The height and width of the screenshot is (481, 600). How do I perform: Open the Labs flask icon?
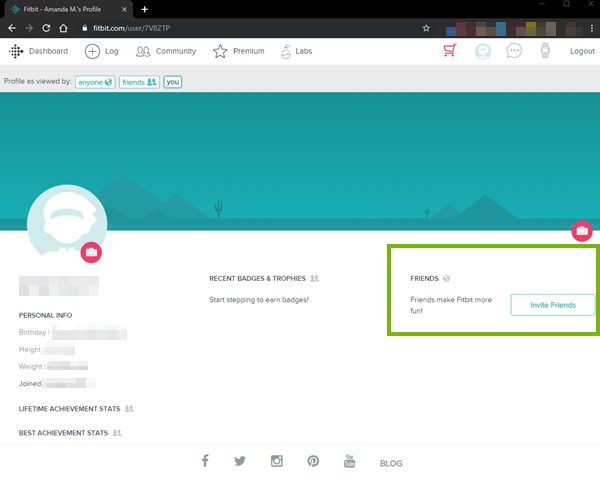(x=286, y=51)
